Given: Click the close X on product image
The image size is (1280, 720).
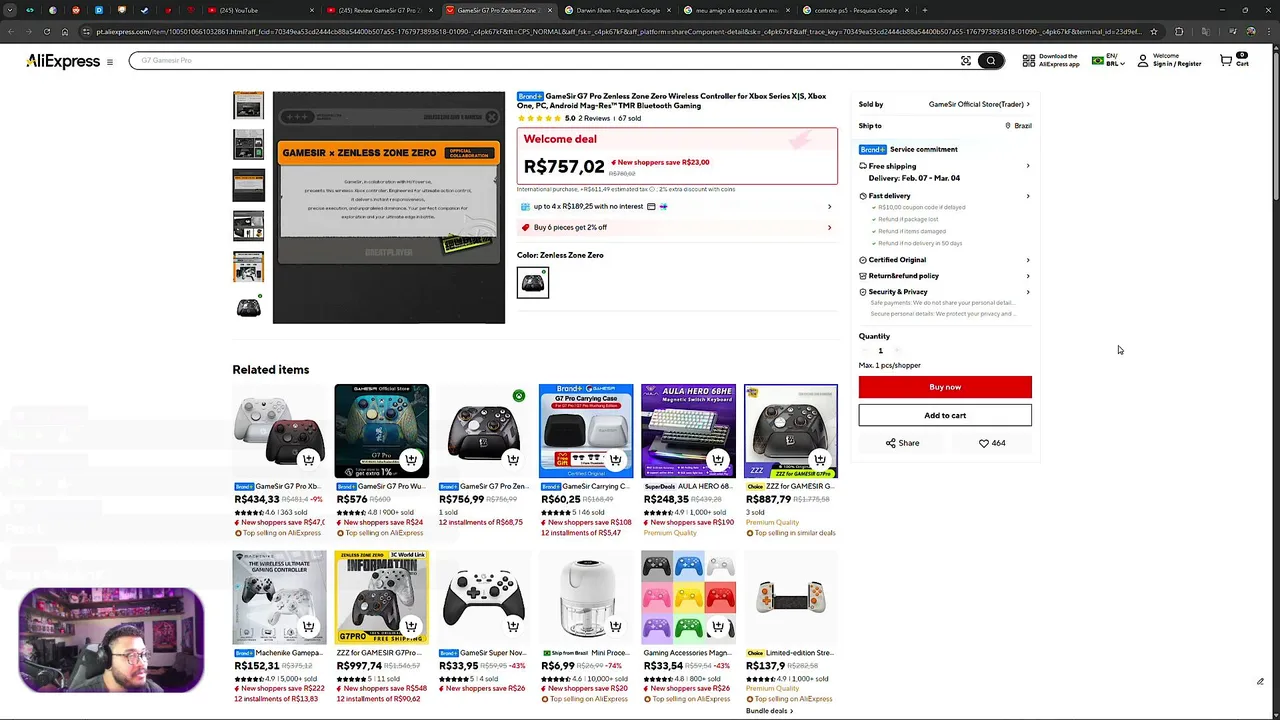Looking at the screenshot, I should coord(492,117).
